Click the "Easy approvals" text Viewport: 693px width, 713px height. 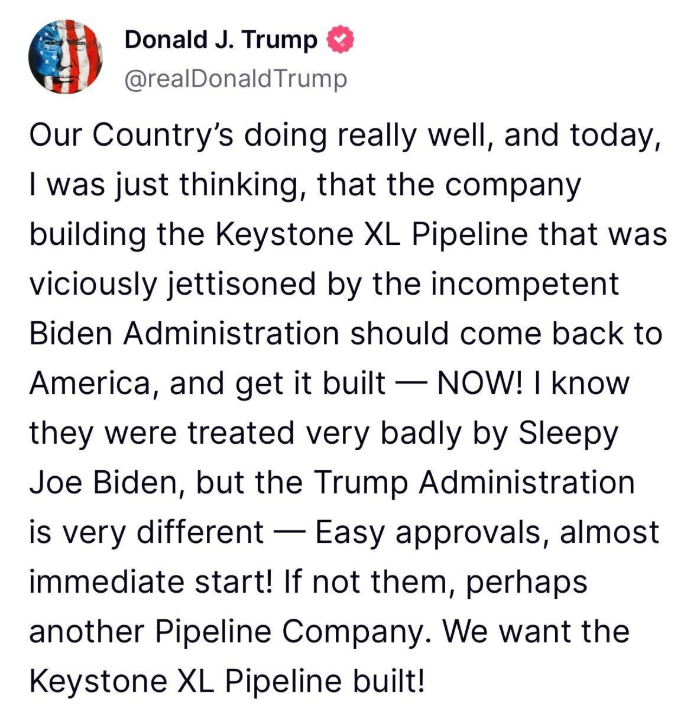[428, 532]
